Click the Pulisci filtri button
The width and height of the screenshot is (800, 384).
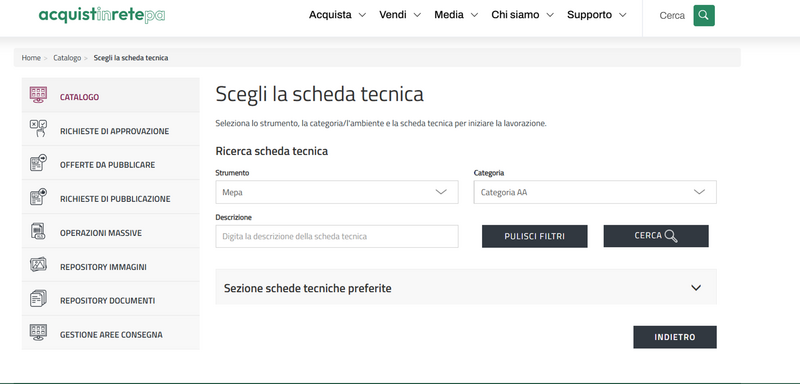coord(534,236)
